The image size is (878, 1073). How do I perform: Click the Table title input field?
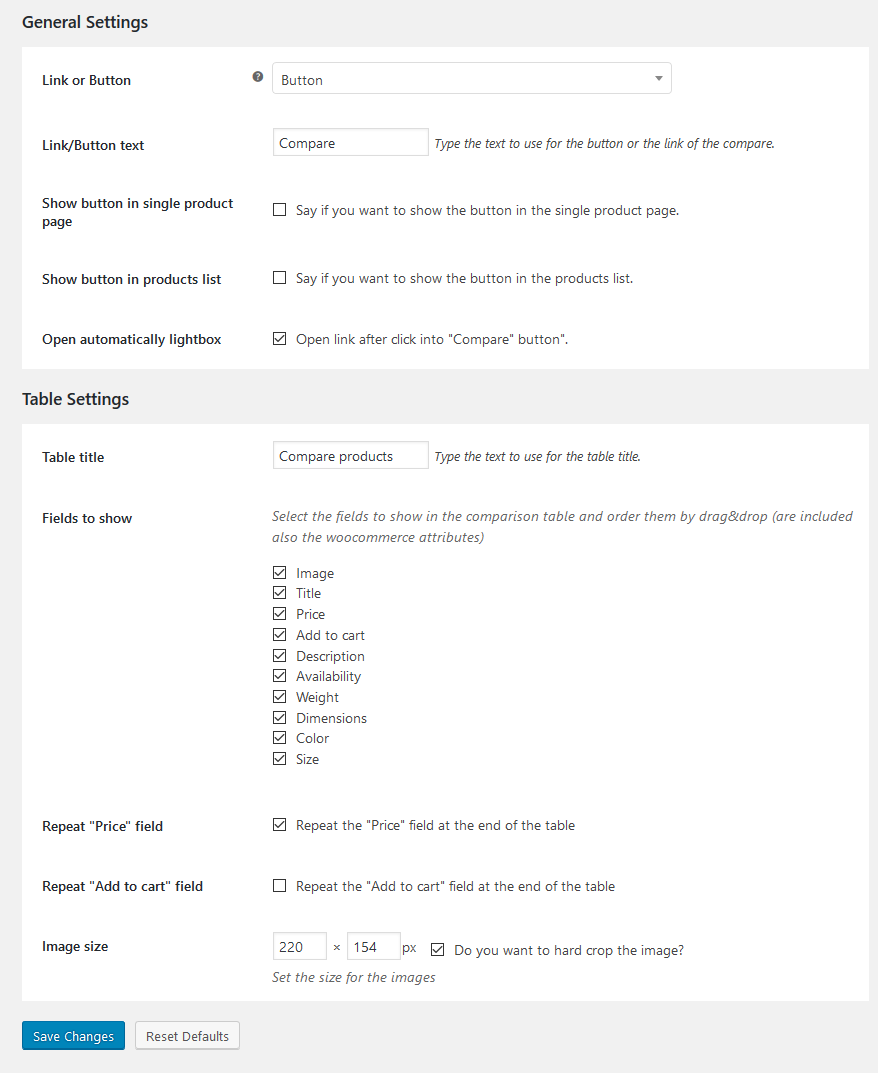350,456
